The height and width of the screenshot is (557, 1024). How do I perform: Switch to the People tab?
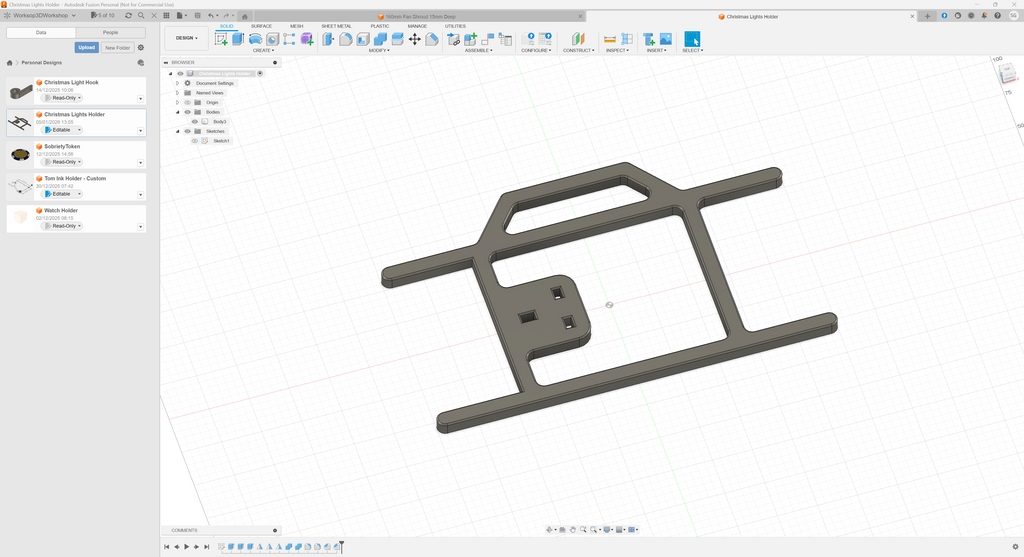tap(110, 32)
